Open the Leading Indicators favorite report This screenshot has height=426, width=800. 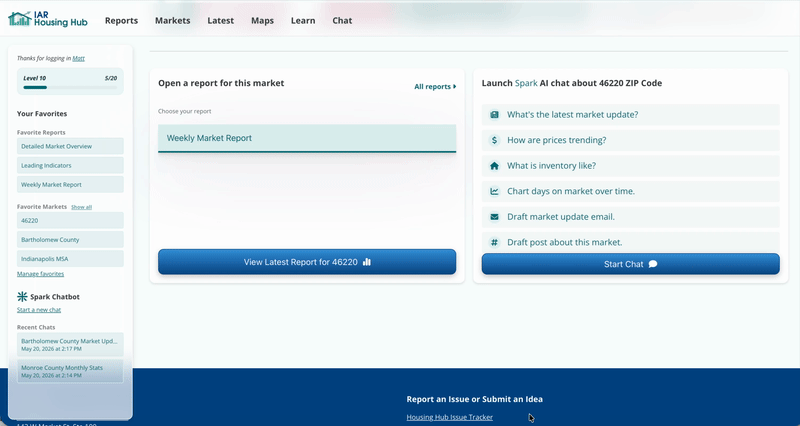[x=70, y=165]
